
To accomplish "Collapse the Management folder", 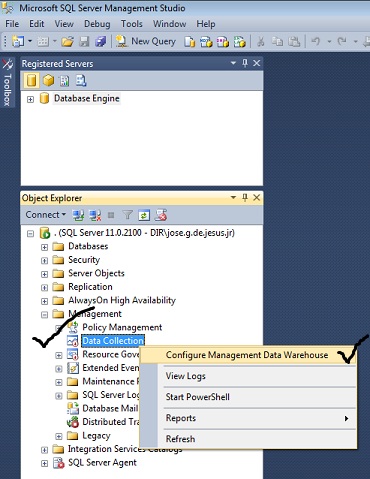I will (44, 315).
